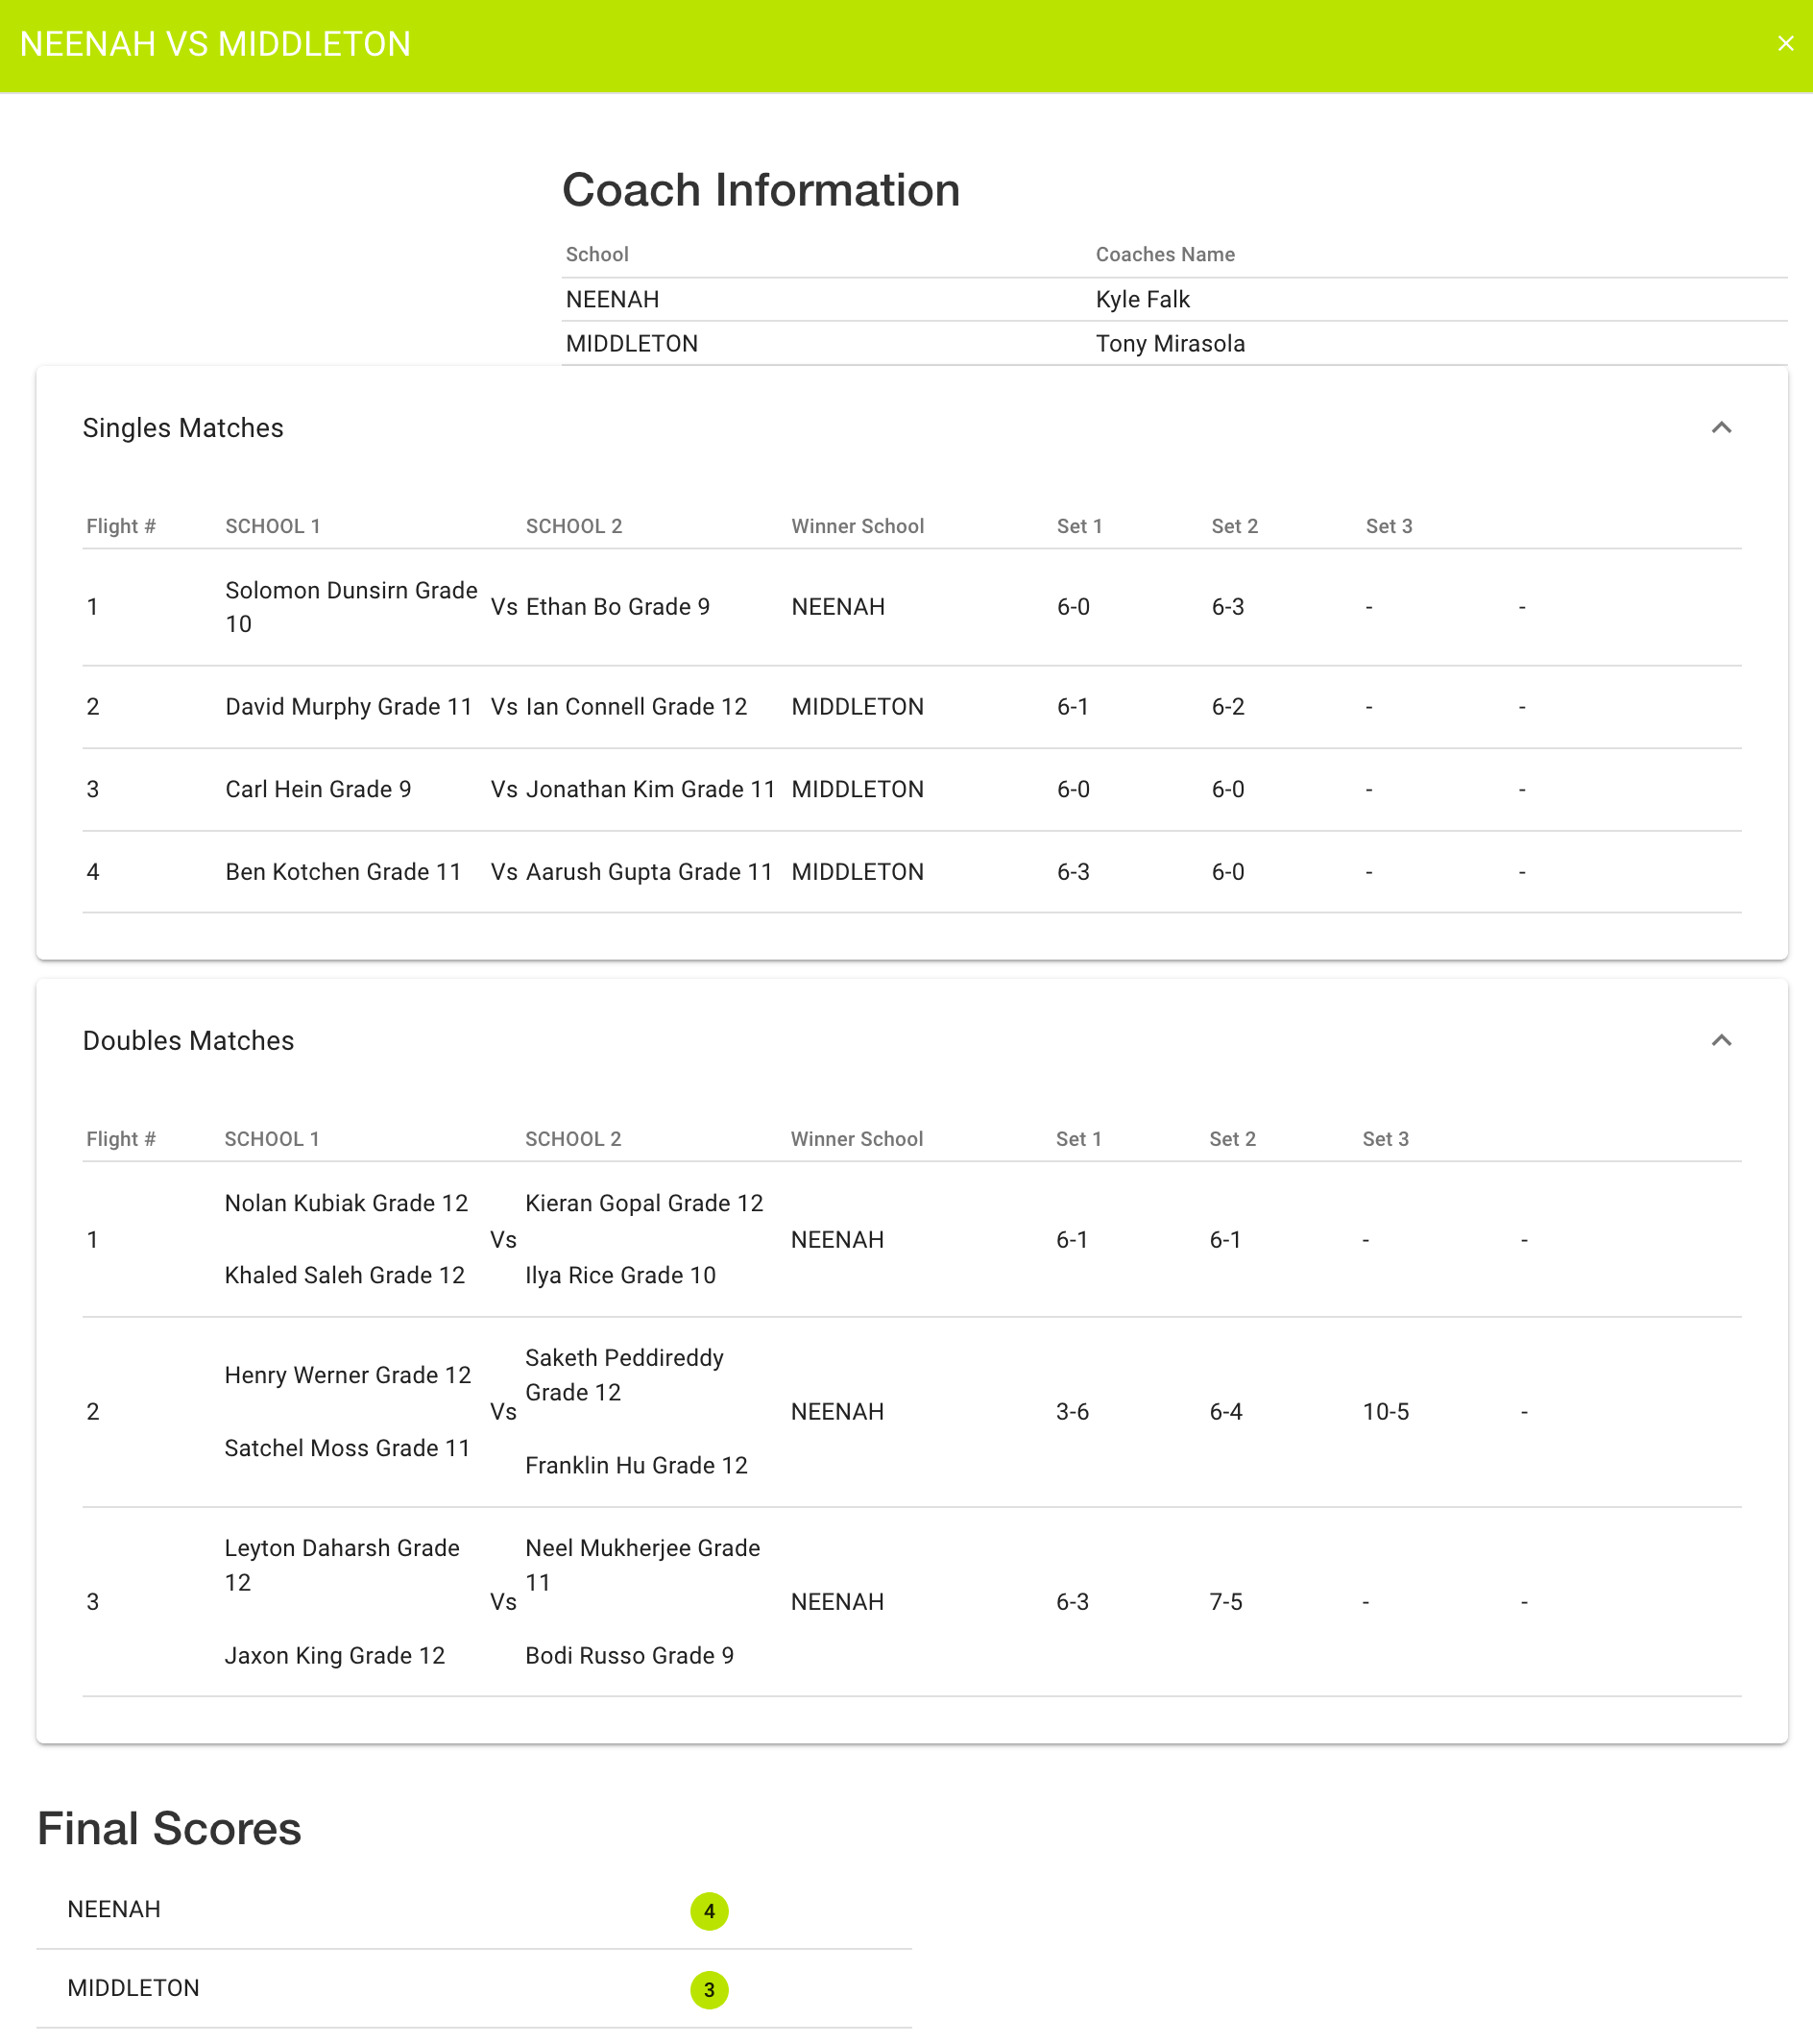
Task: Collapse the Doubles Matches panel chevron
Action: pyautogui.click(x=1720, y=1041)
